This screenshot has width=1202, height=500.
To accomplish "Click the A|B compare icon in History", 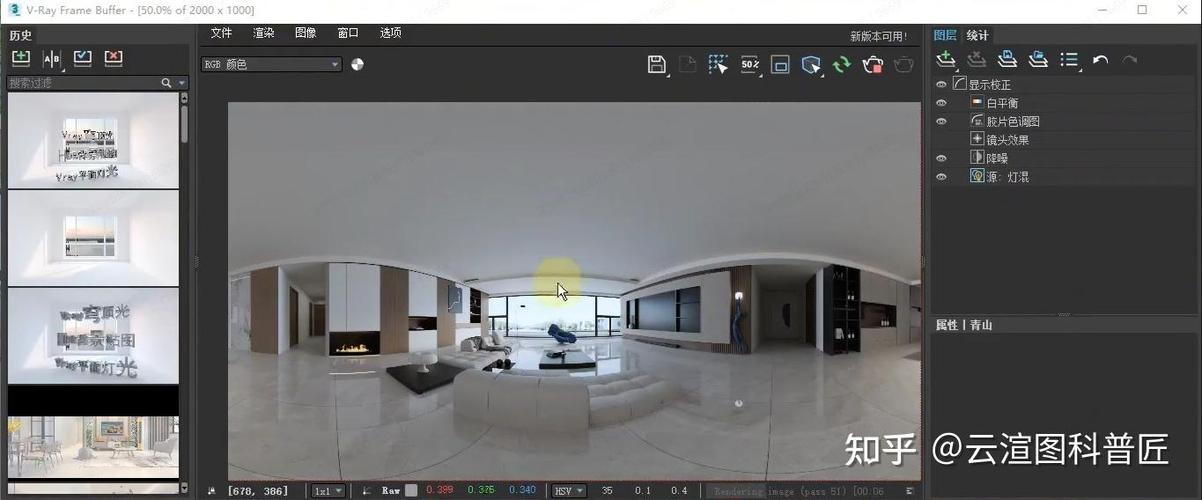I will tap(51, 59).
